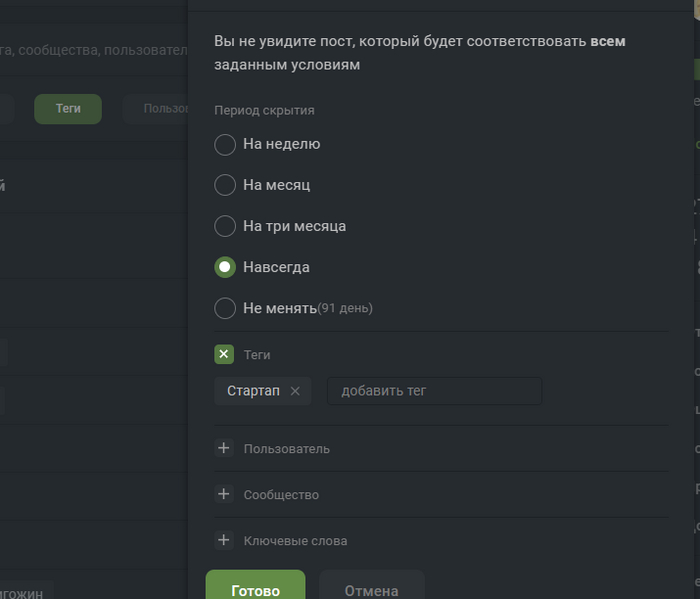Pick the На три месяца period
This screenshot has width=700, height=599.
pyautogui.click(x=225, y=226)
